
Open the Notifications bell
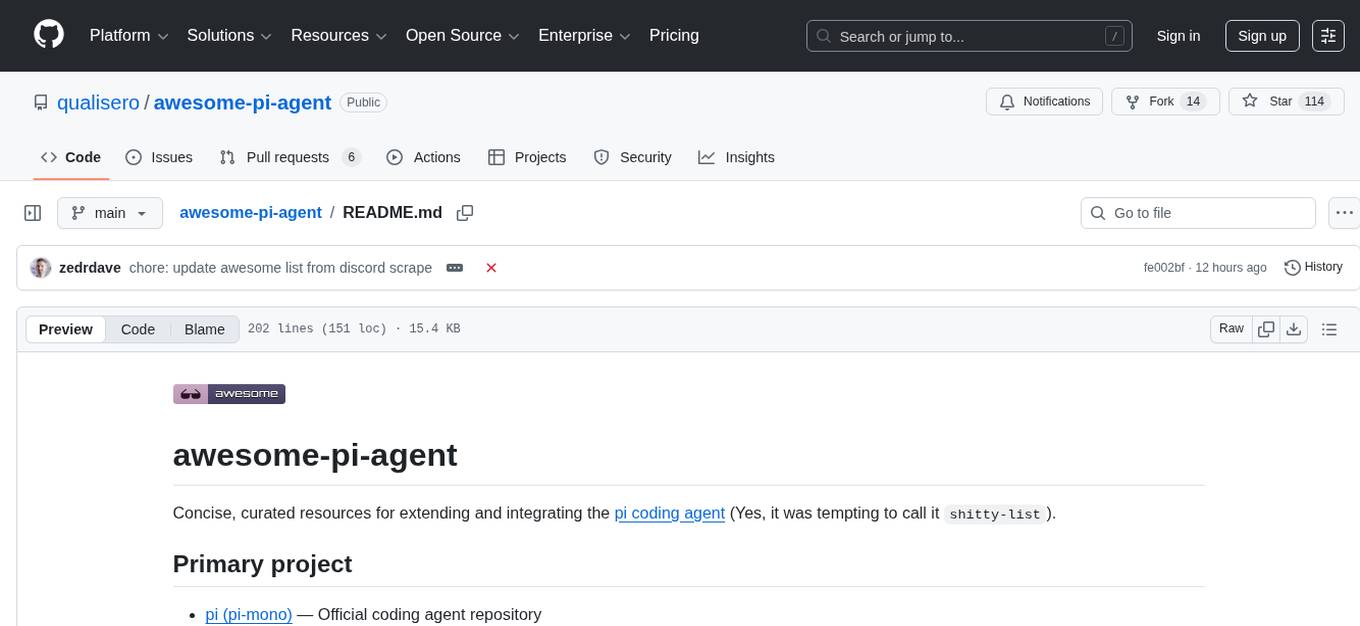coord(1044,101)
